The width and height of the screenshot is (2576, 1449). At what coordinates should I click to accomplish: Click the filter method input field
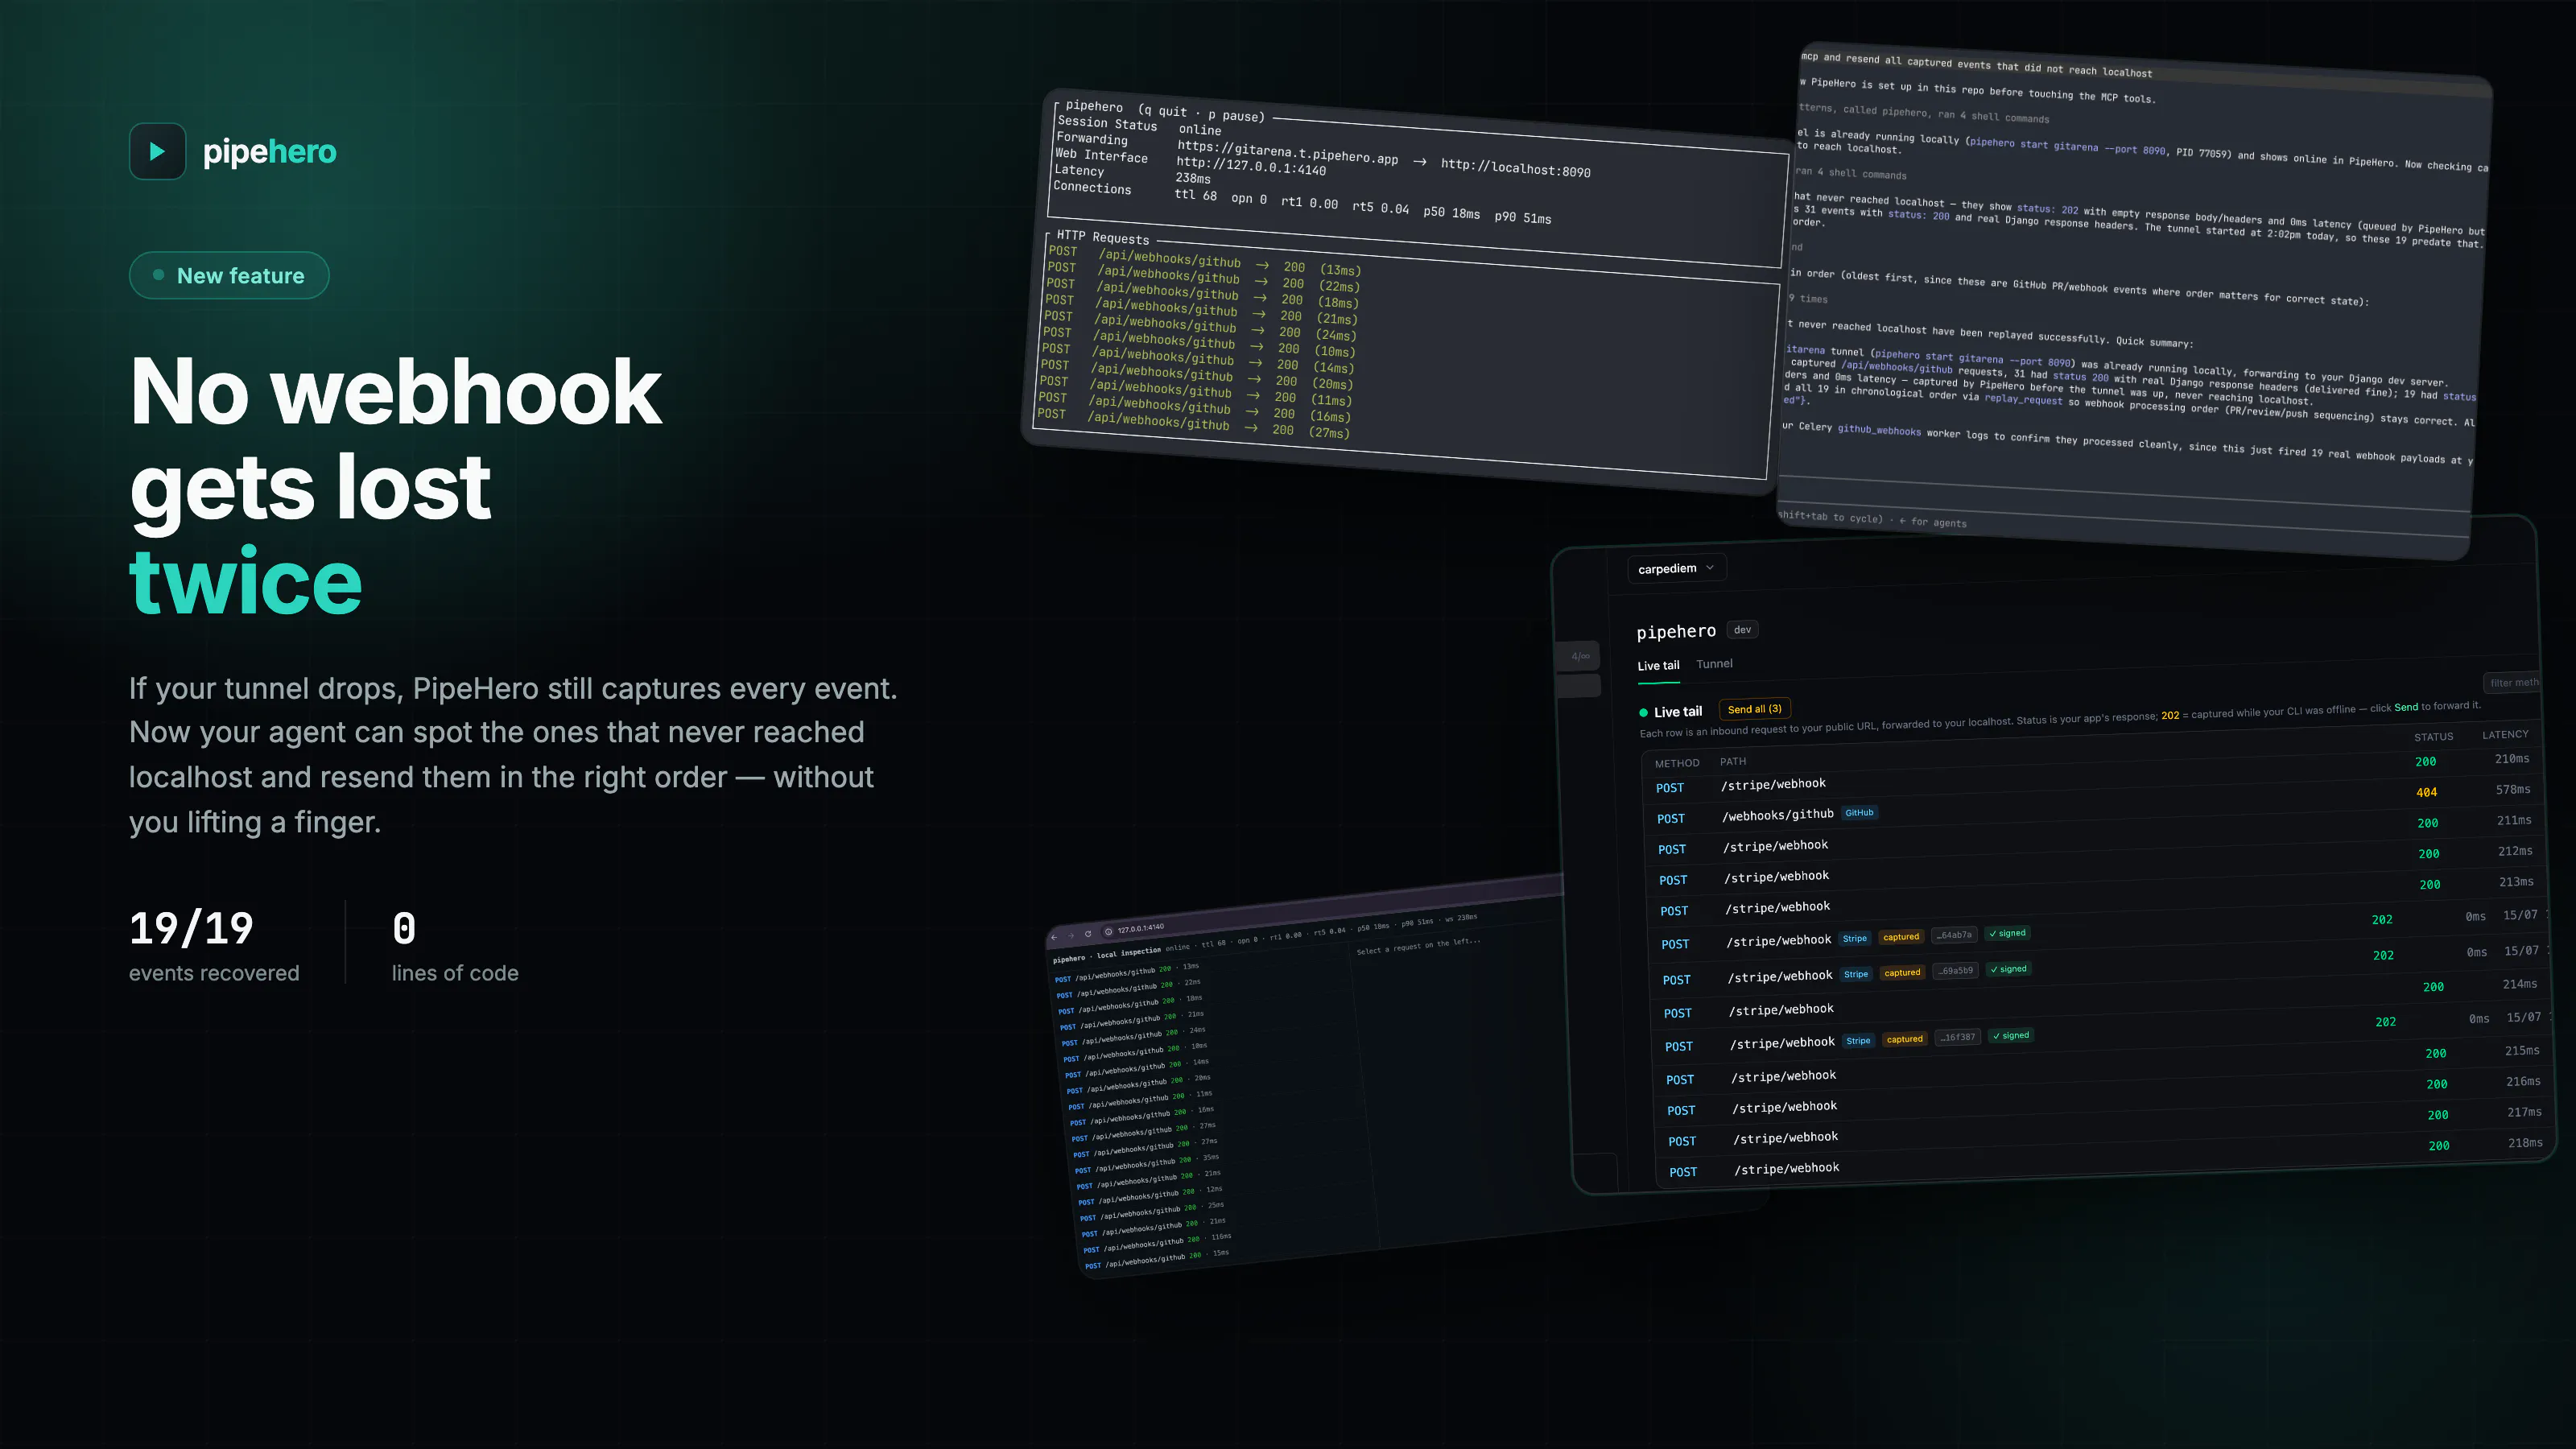pyautogui.click(x=2512, y=682)
